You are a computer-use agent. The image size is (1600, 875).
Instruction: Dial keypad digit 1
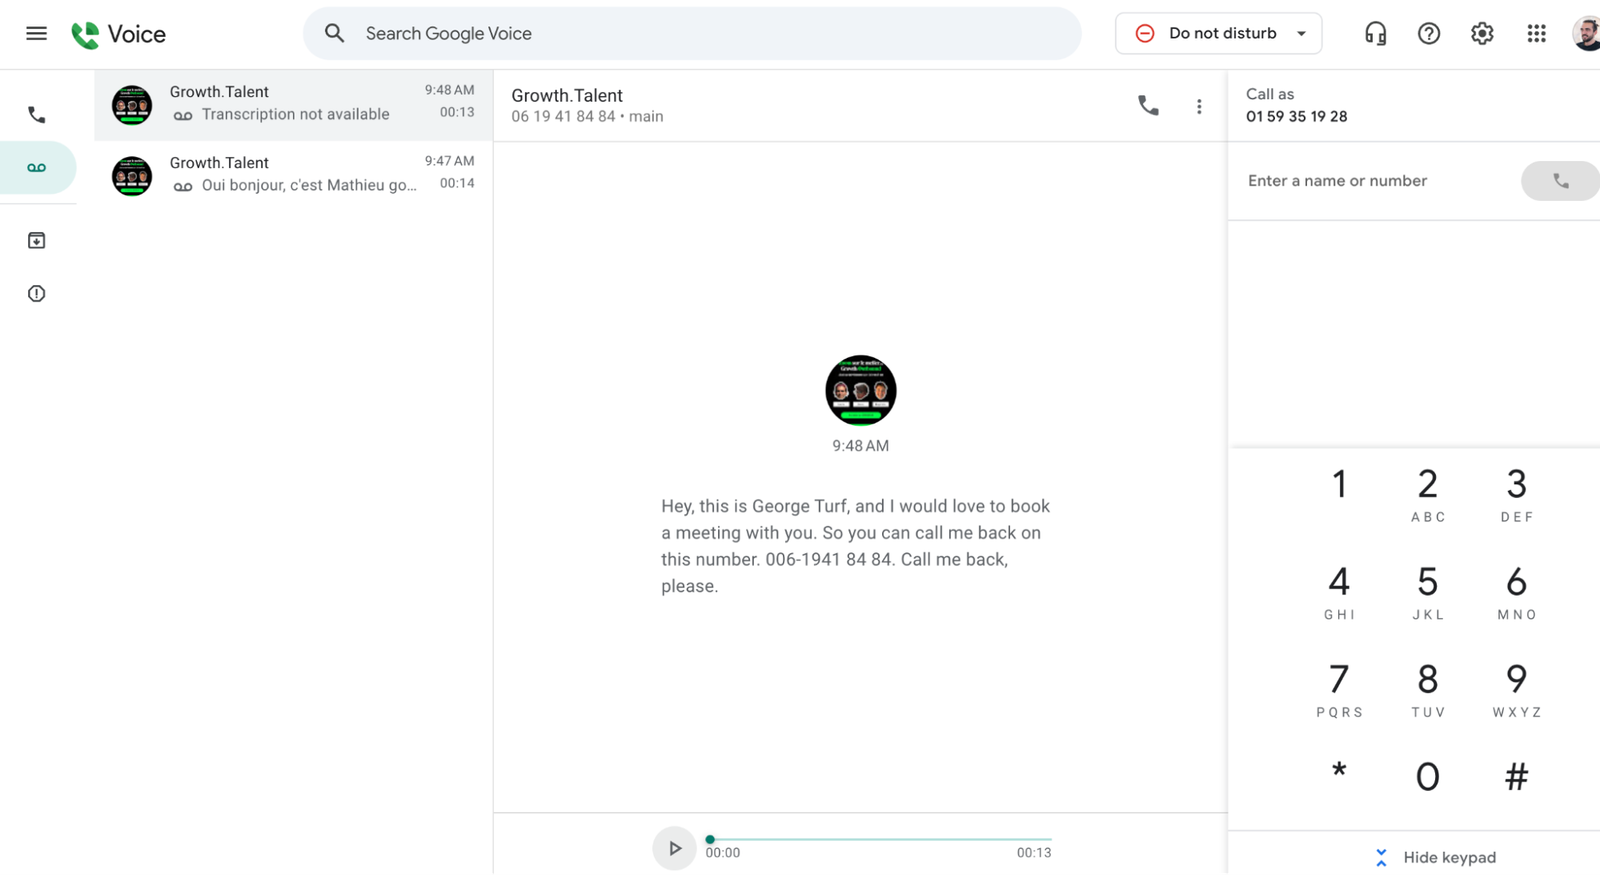tap(1339, 485)
